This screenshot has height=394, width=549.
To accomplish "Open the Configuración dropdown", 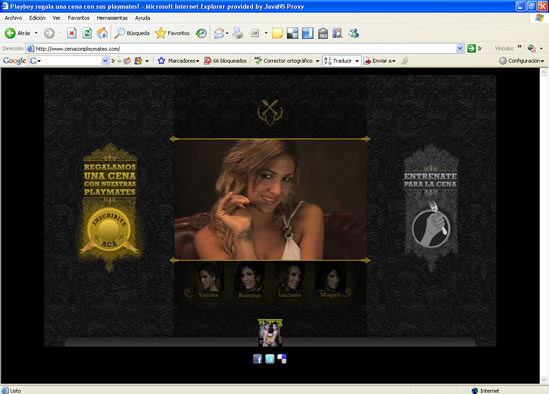I will (x=542, y=61).
